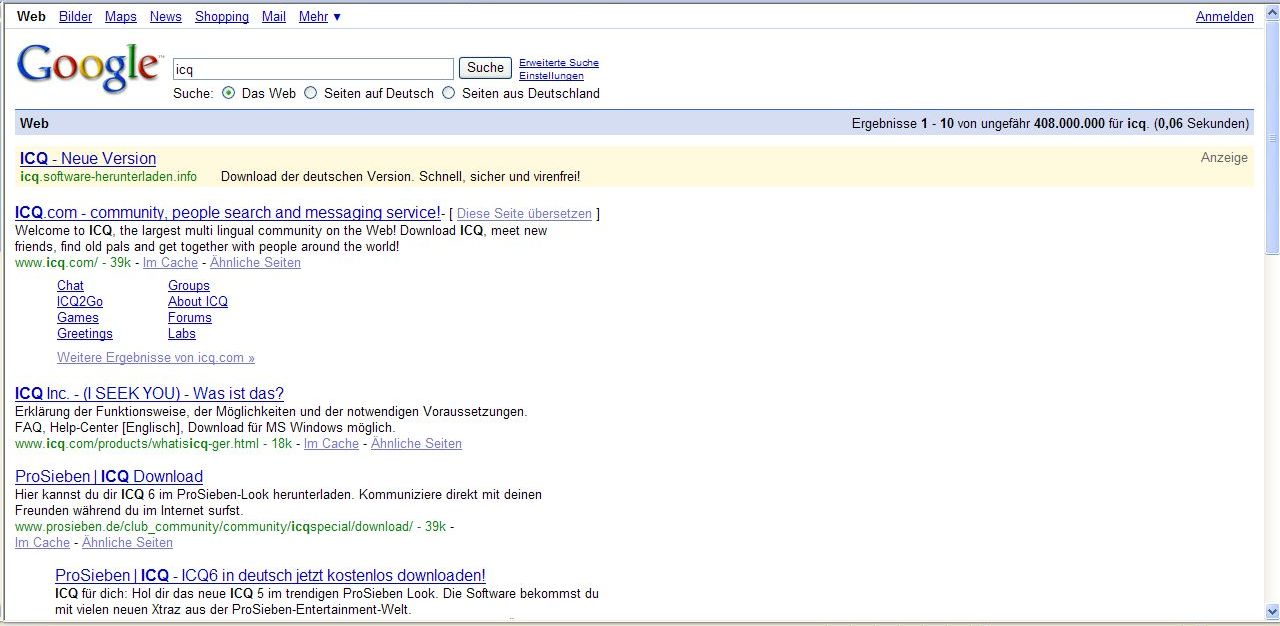Expand the 'Mehr' dropdown menu
This screenshot has width=1280, height=626.
pos(319,17)
